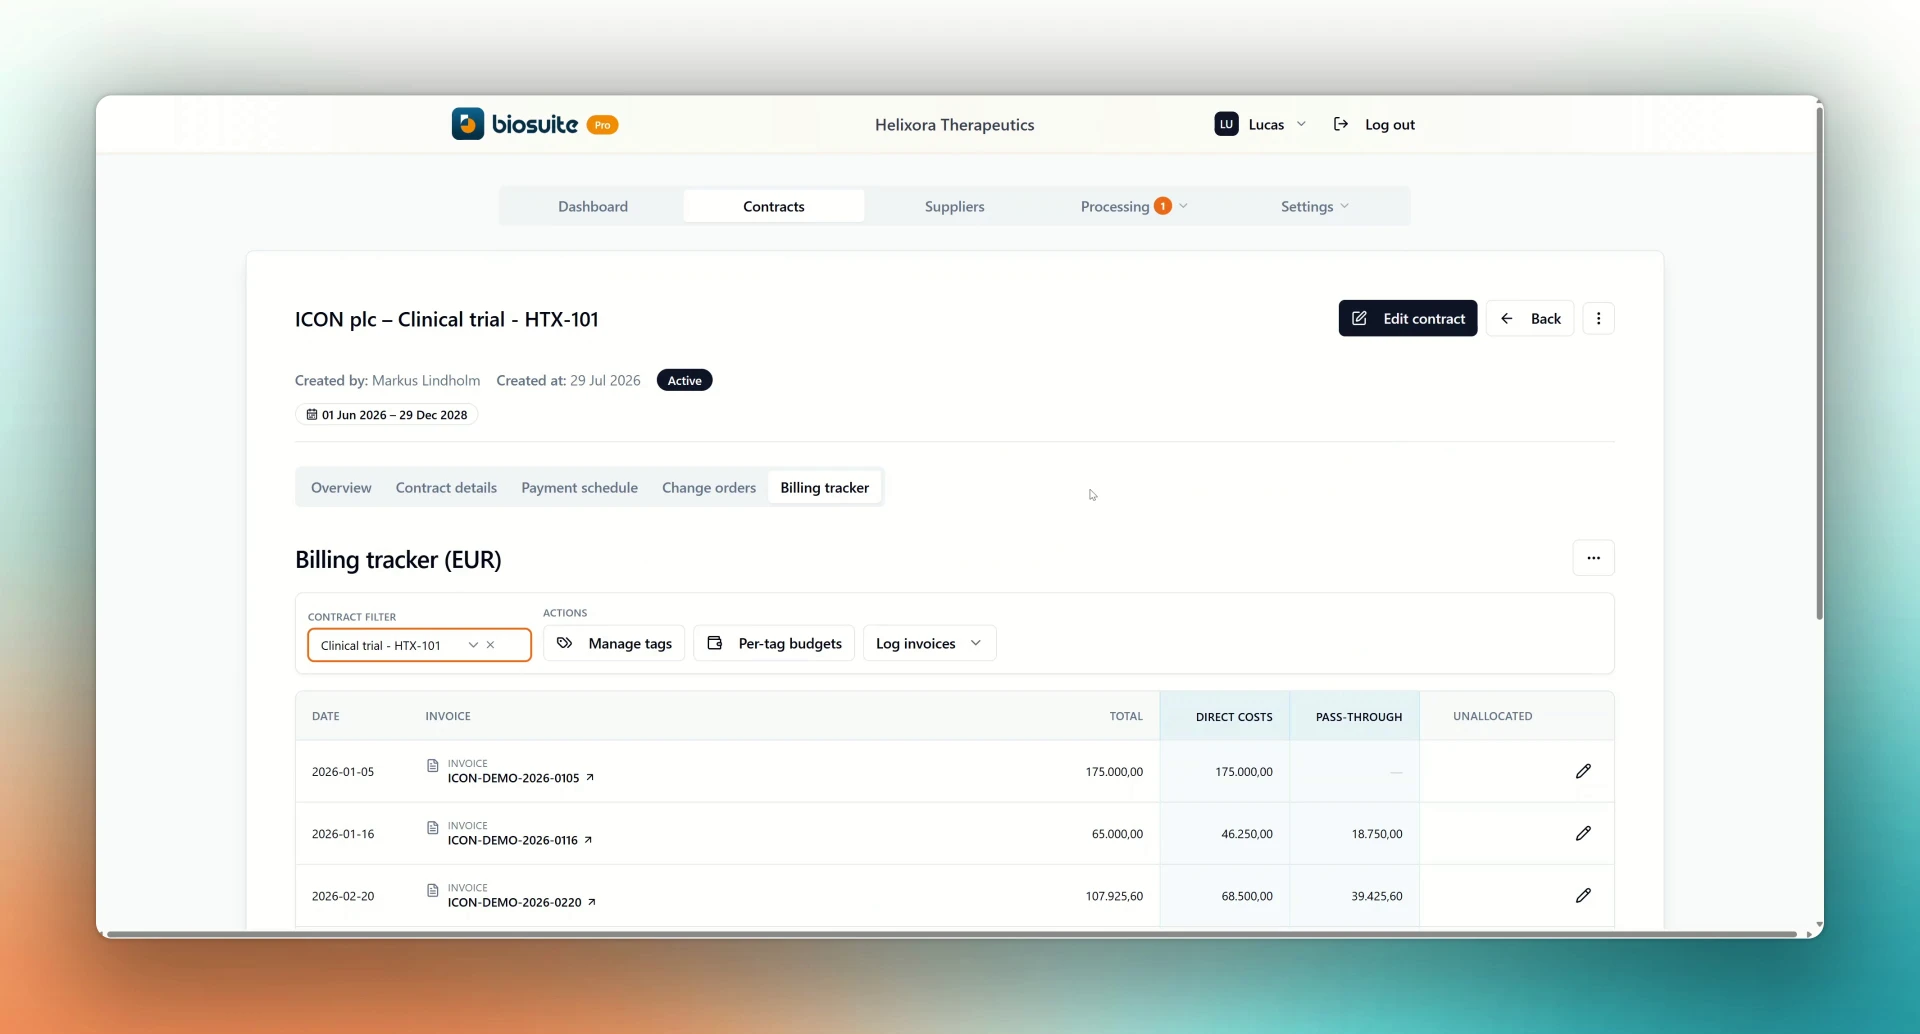The image size is (1920, 1034).
Task: Click the Back button
Action: (x=1530, y=318)
